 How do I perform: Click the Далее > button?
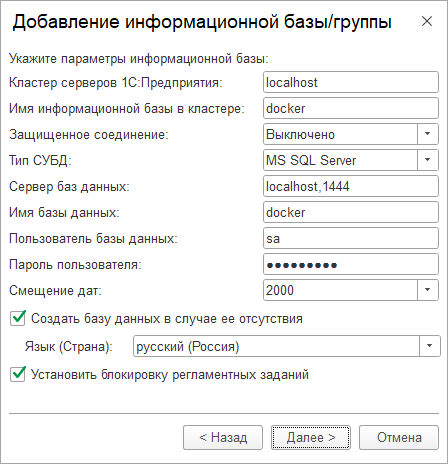coord(311,437)
